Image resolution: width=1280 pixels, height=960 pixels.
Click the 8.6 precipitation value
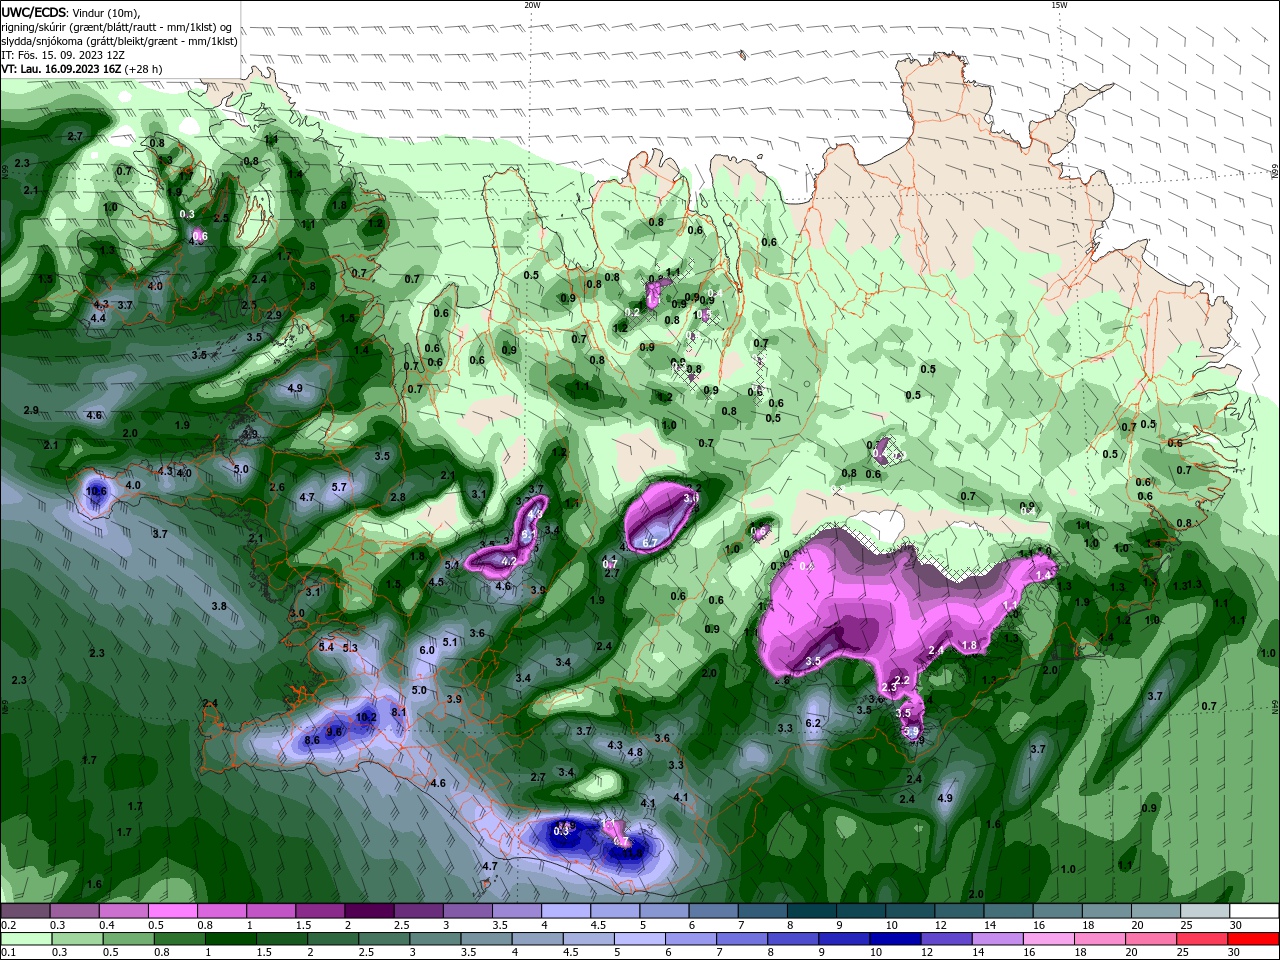[x=312, y=740]
